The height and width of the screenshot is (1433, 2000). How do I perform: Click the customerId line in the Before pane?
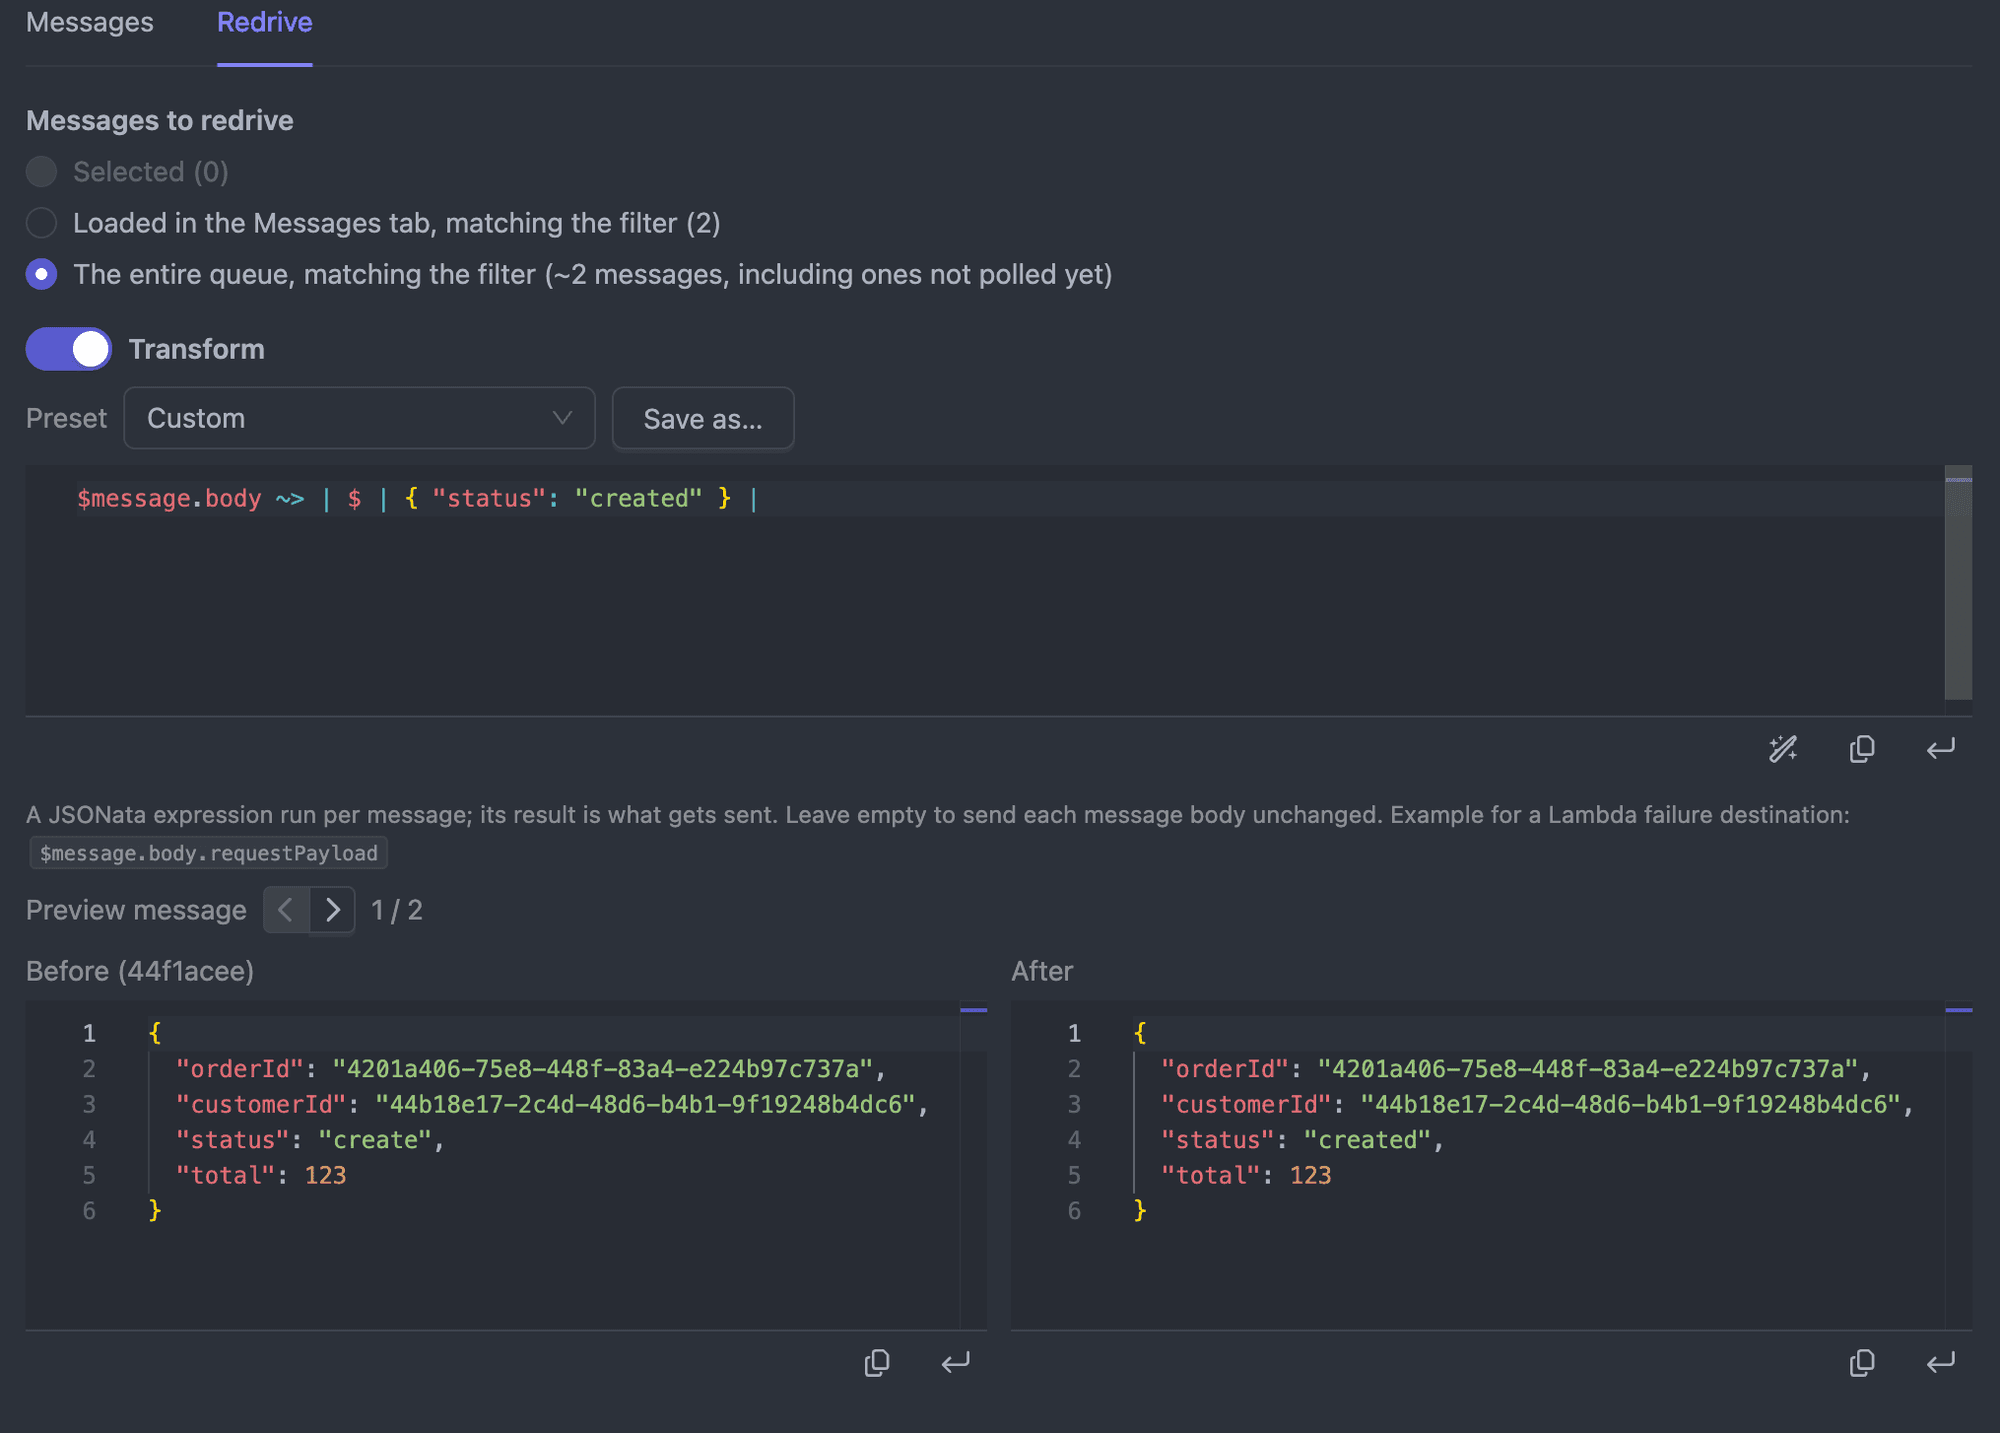pyautogui.click(x=552, y=1105)
